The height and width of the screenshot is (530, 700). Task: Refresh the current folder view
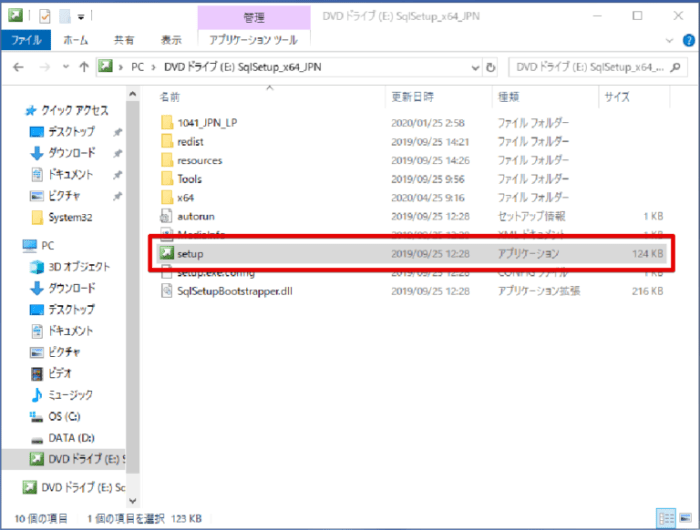pos(491,67)
